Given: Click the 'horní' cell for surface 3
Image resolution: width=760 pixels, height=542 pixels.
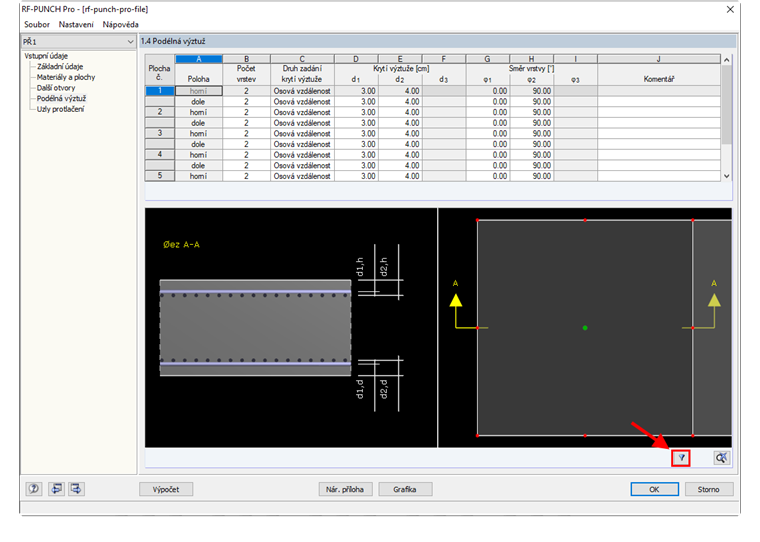Looking at the screenshot, I should (x=199, y=133).
